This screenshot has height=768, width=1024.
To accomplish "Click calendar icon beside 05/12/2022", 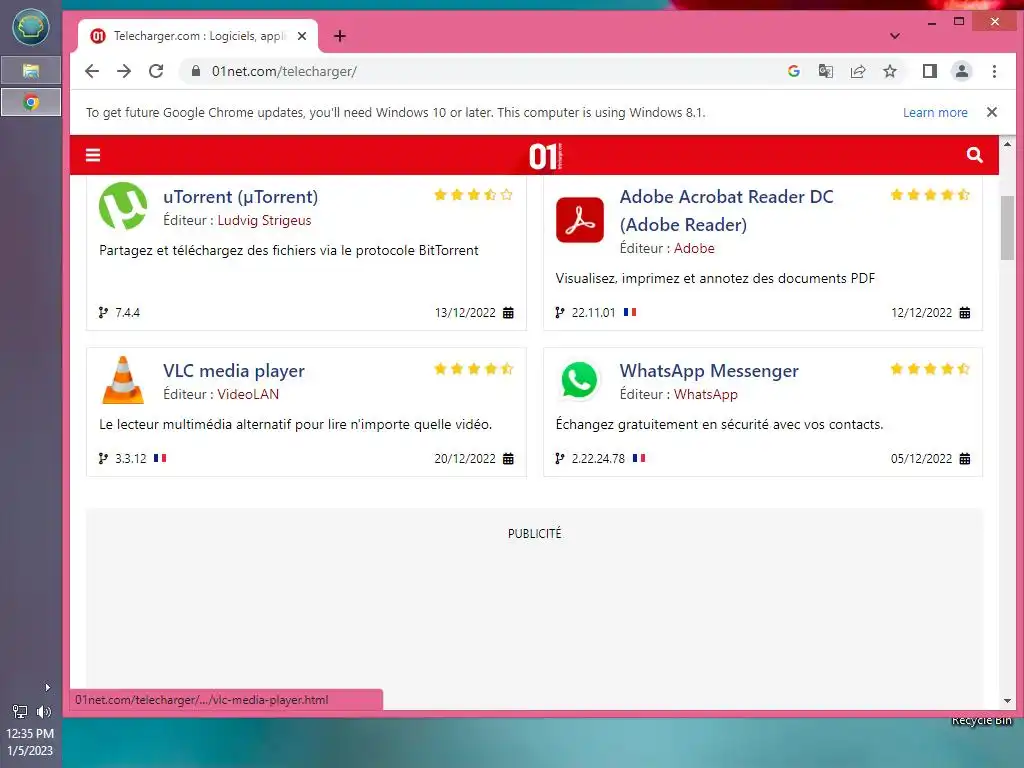I will click(965, 458).
